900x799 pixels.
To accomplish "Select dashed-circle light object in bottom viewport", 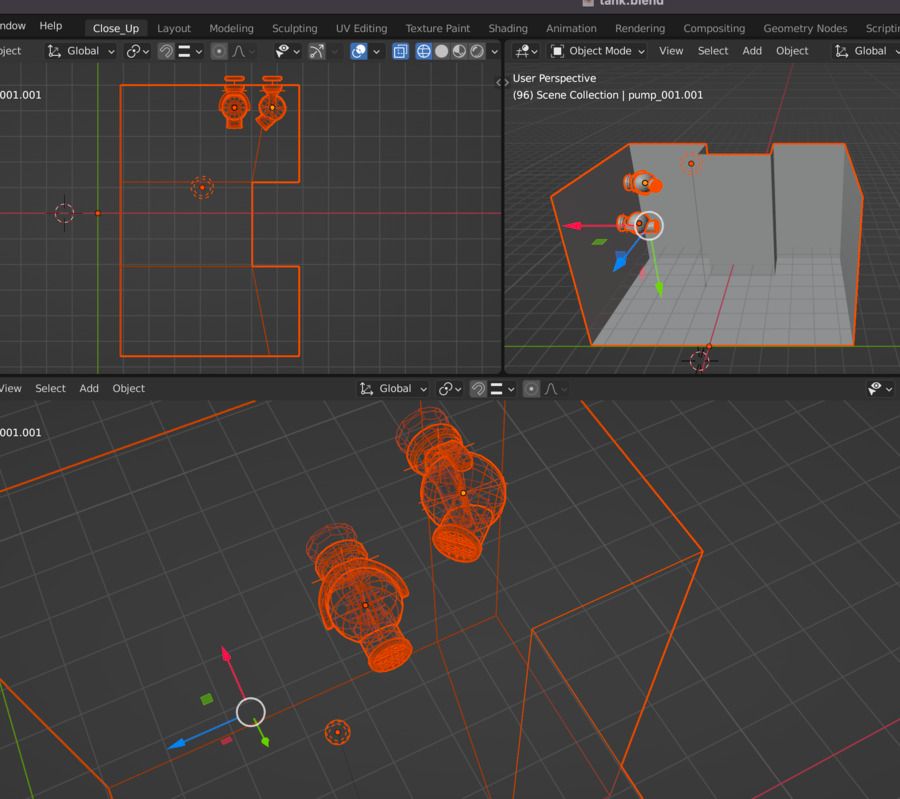I will tap(338, 732).
